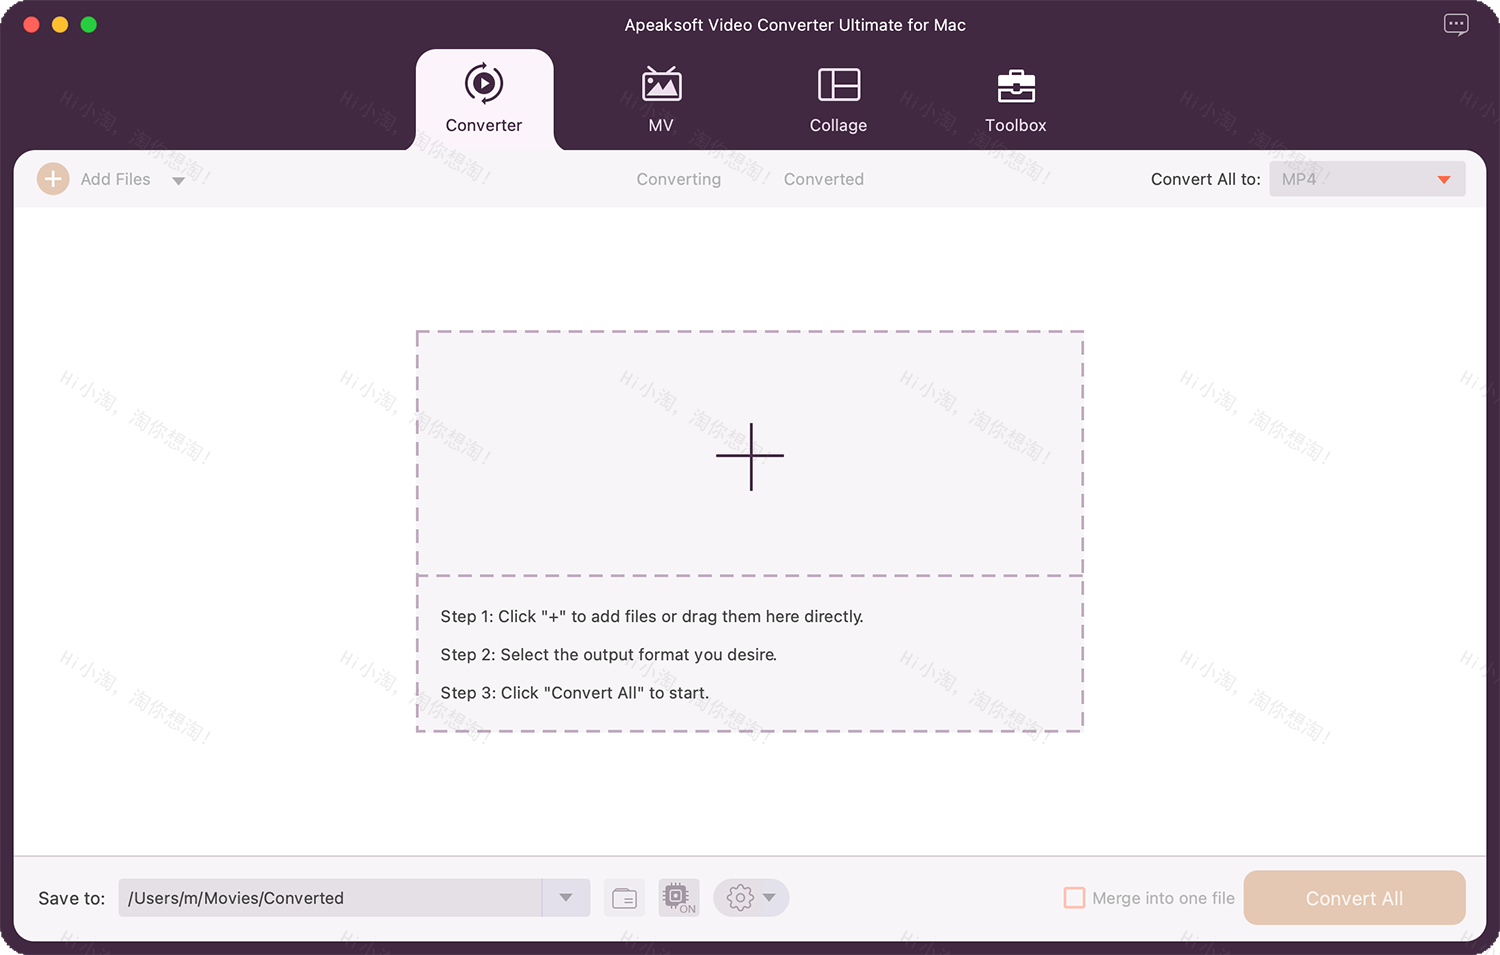Switch to the MV tab
The image size is (1500, 955).
[661, 100]
